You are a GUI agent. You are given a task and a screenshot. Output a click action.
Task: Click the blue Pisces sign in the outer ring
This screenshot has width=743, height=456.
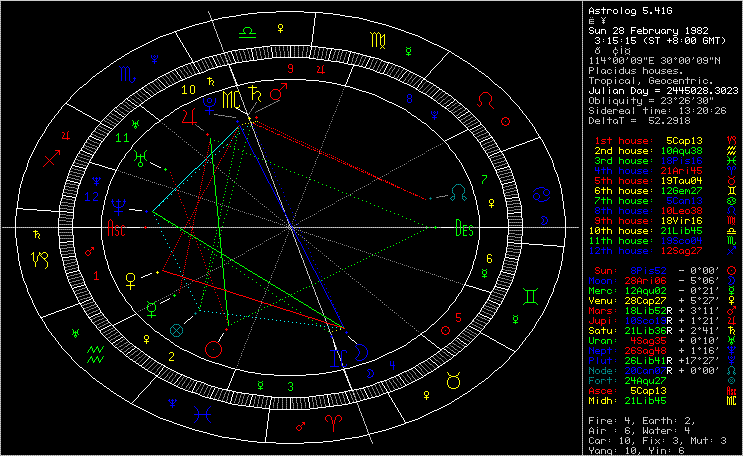(202, 415)
